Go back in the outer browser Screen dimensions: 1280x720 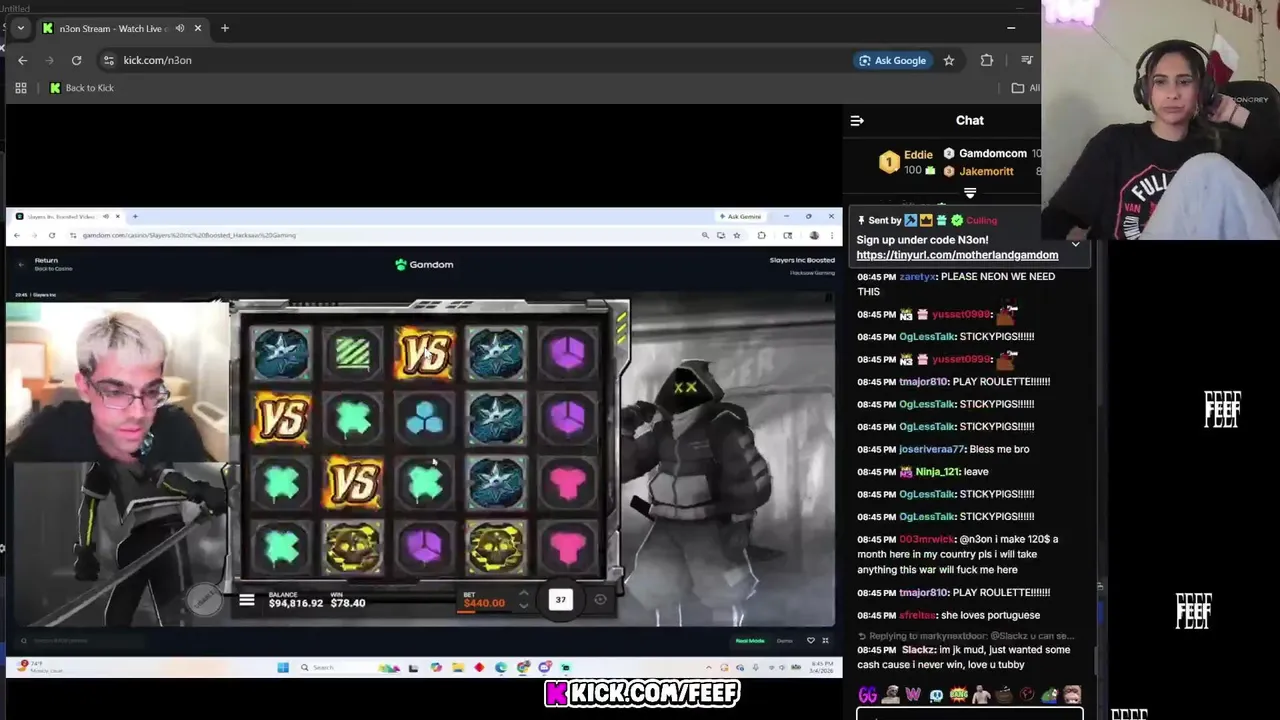[22, 60]
